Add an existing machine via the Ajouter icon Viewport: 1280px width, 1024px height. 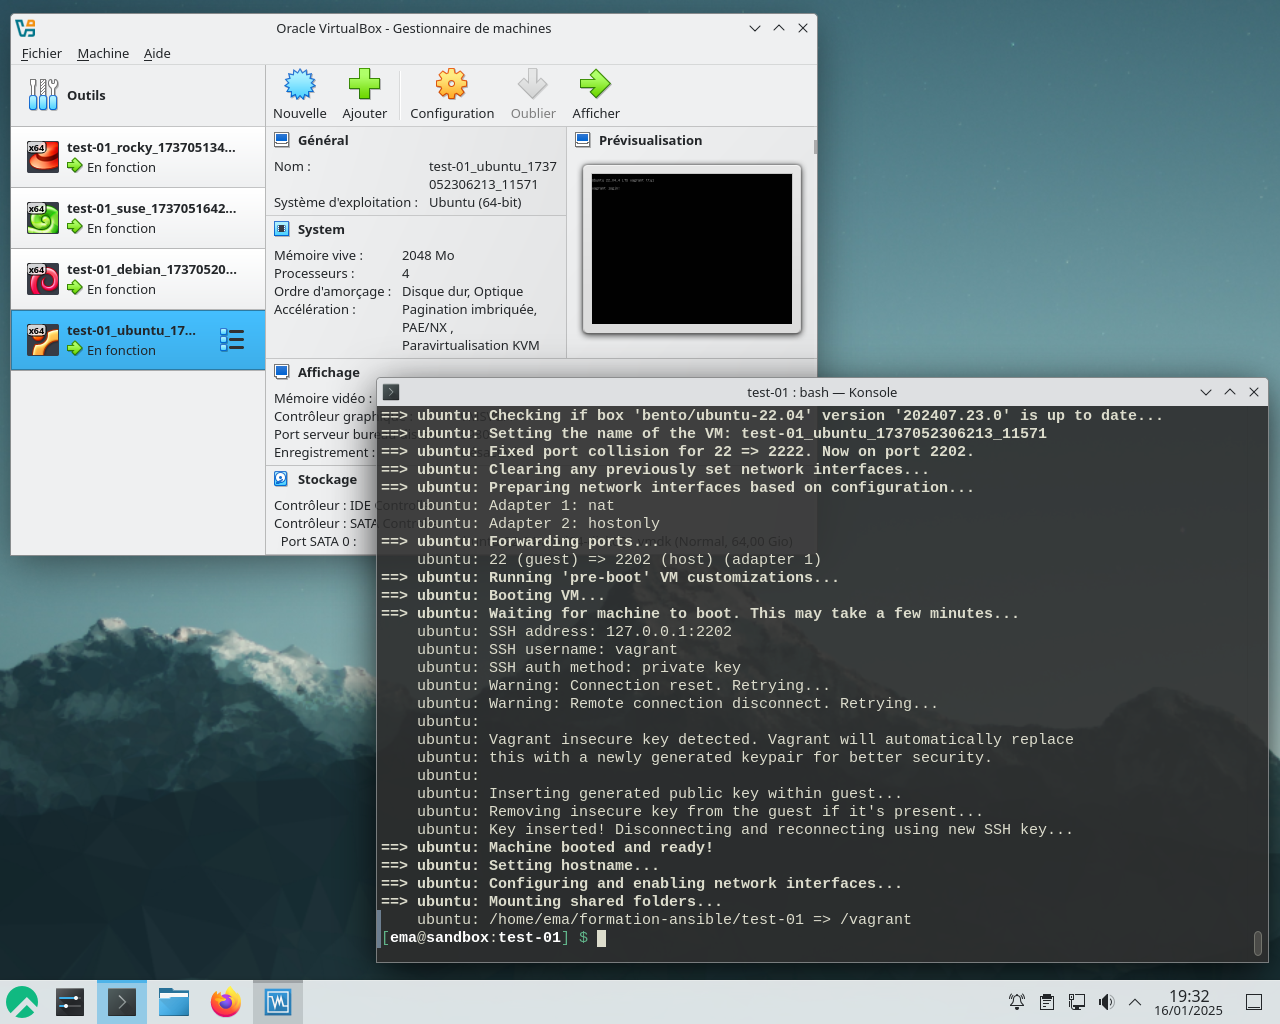tap(364, 94)
